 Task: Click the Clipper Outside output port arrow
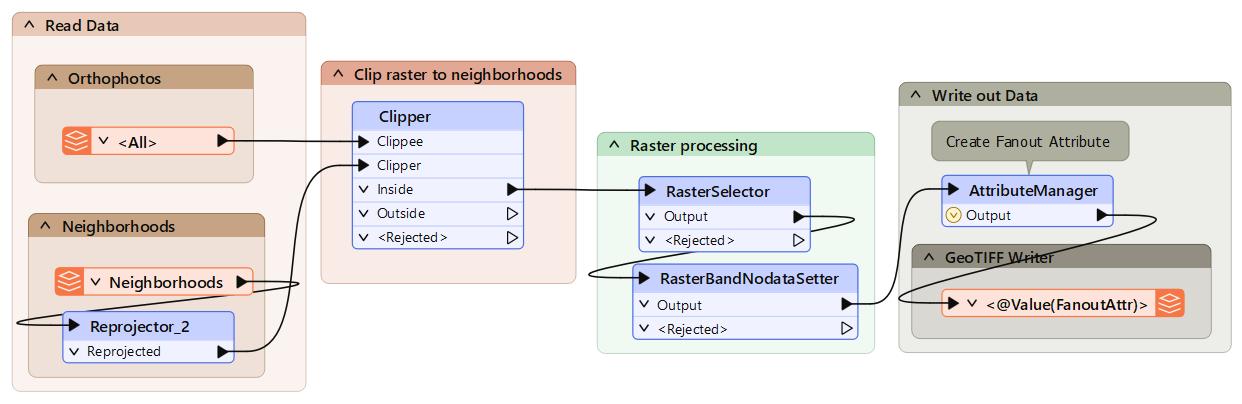coord(512,213)
